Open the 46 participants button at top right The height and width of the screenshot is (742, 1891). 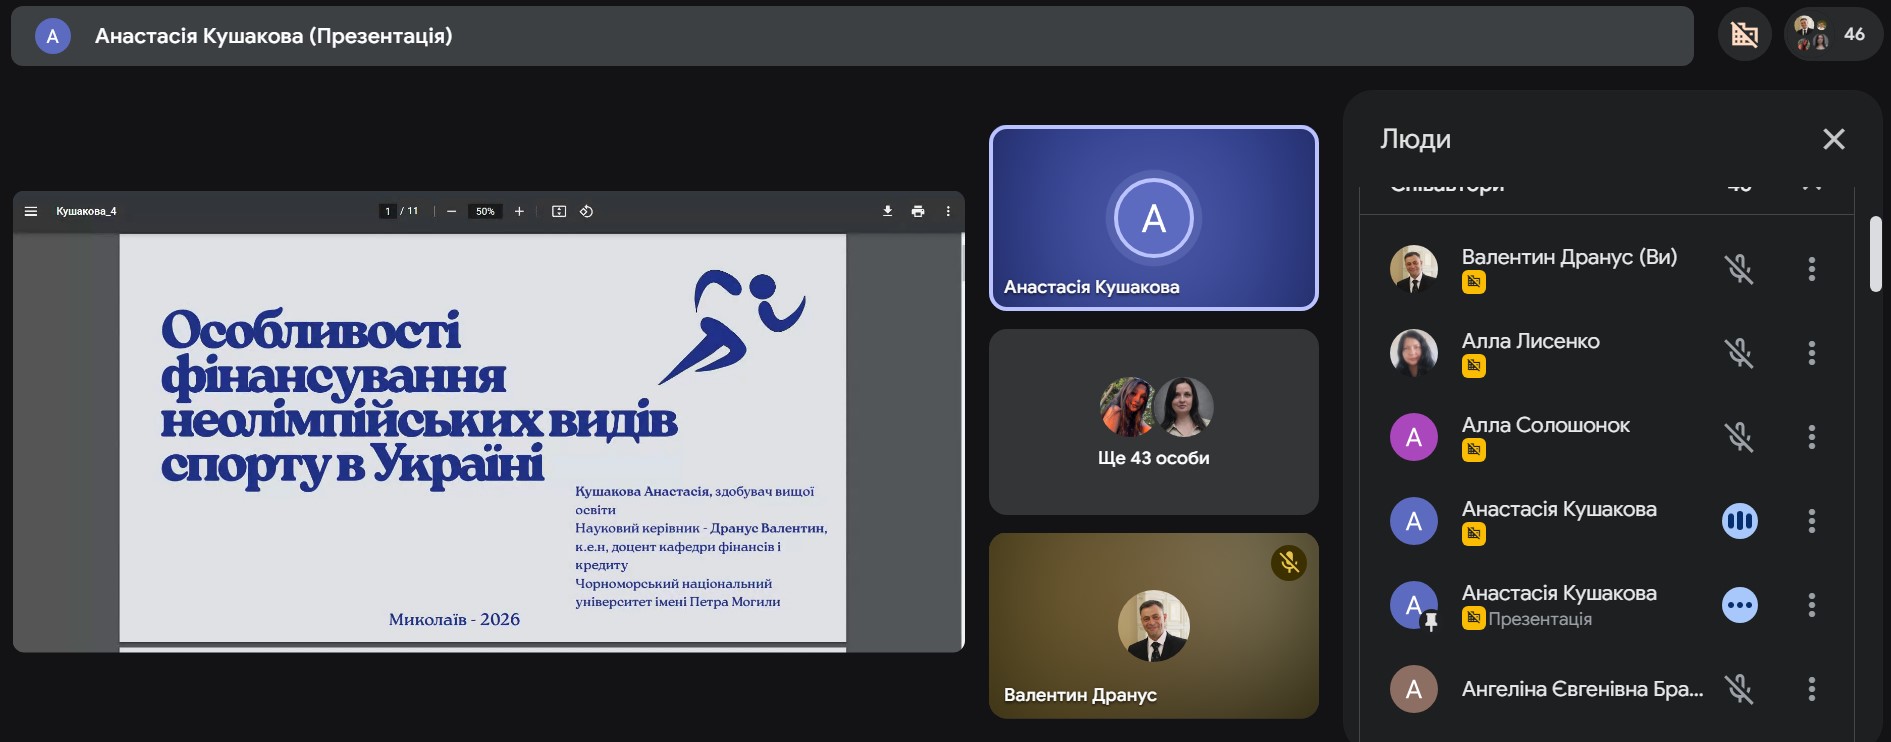(1832, 35)
